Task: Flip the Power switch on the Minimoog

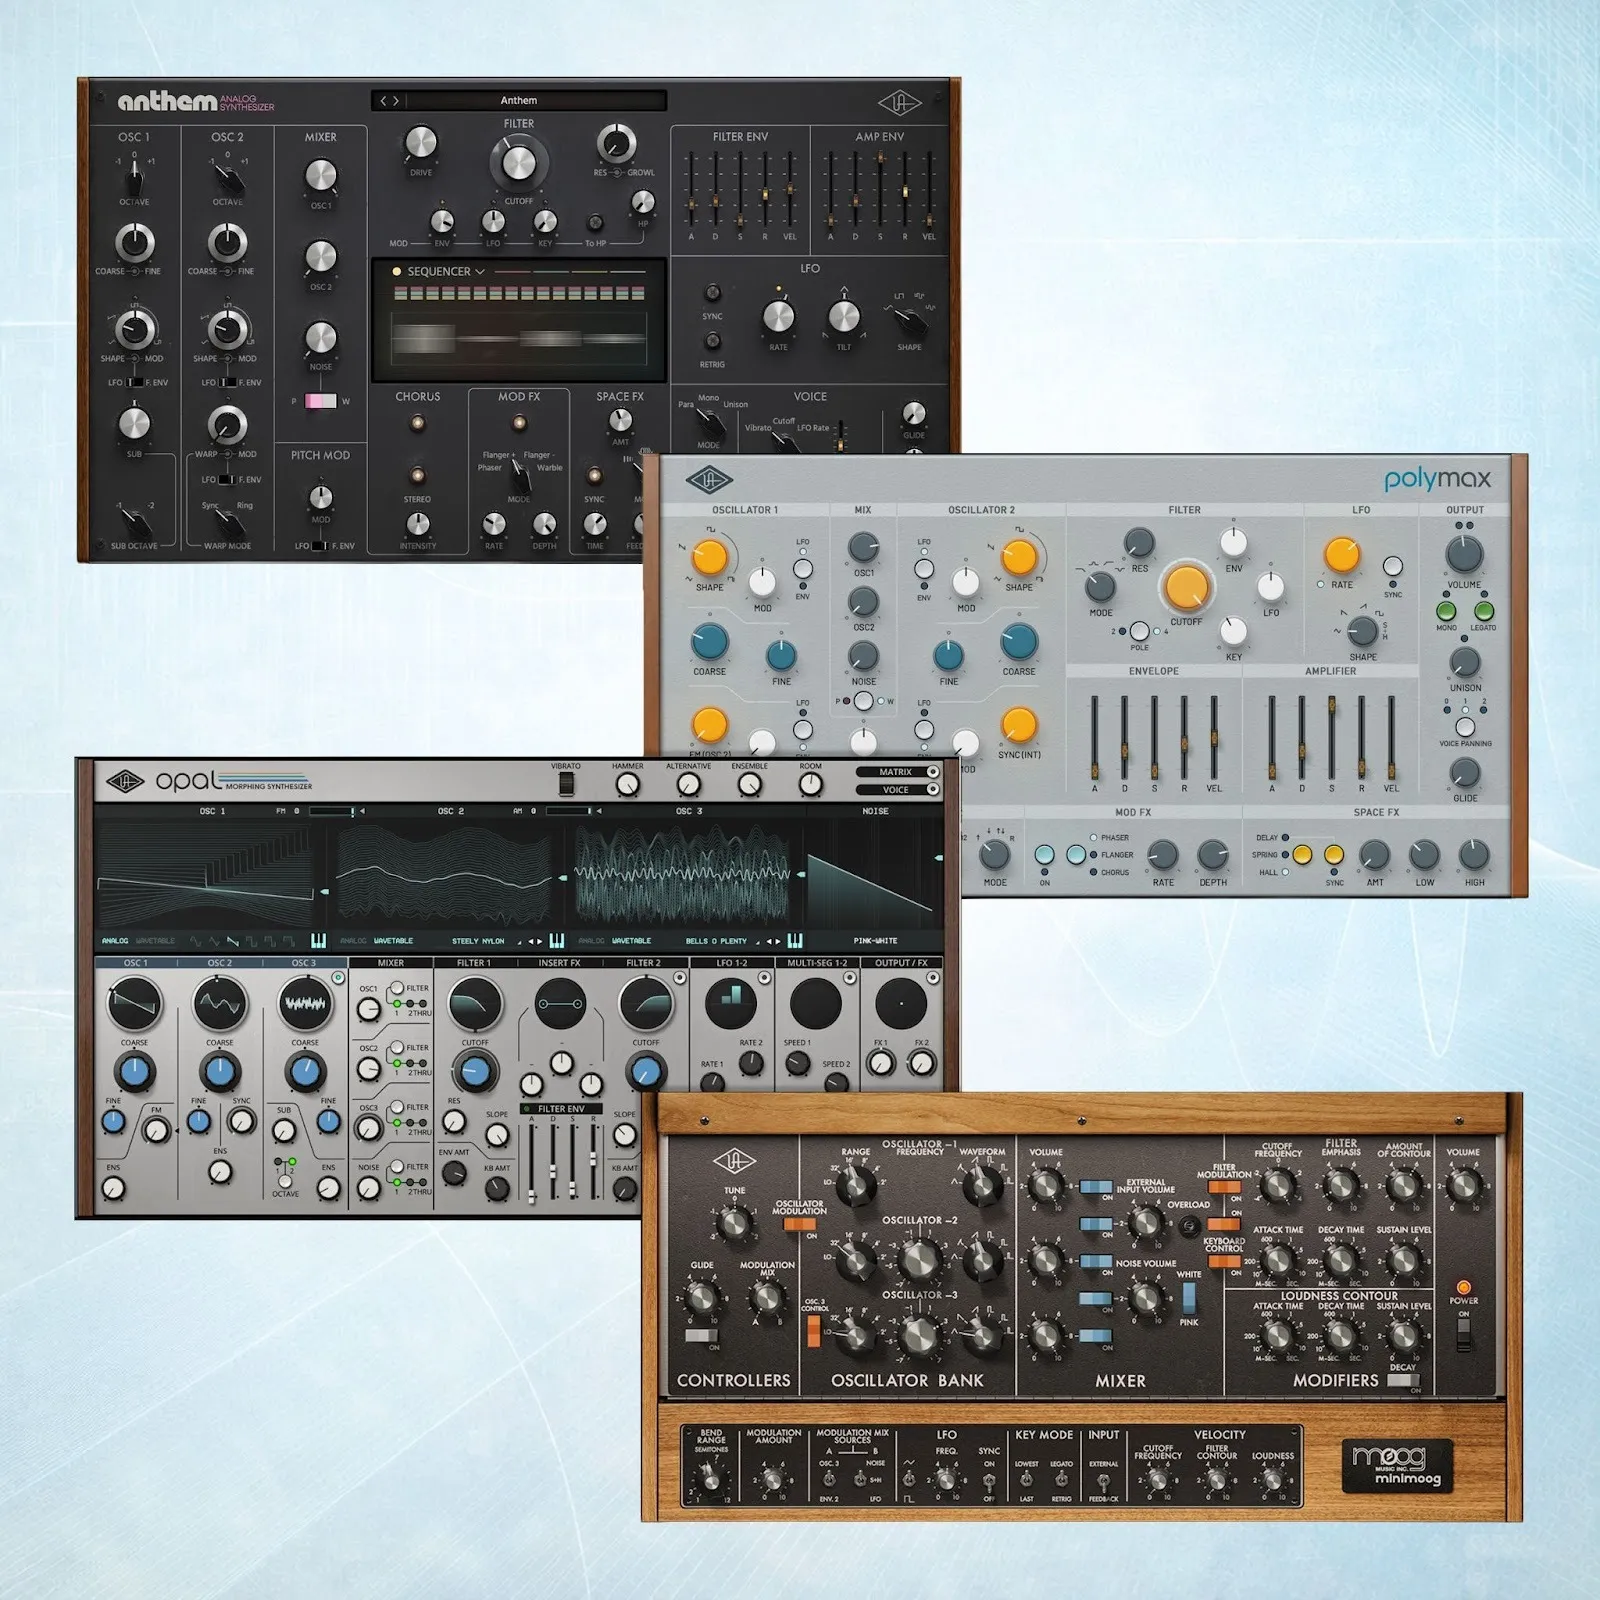Action: tap(1464, 1335)
